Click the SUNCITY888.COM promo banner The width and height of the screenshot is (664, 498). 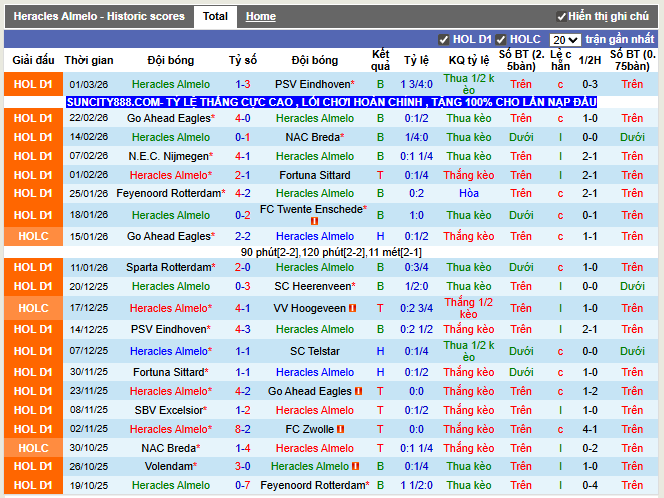(331, 102)
